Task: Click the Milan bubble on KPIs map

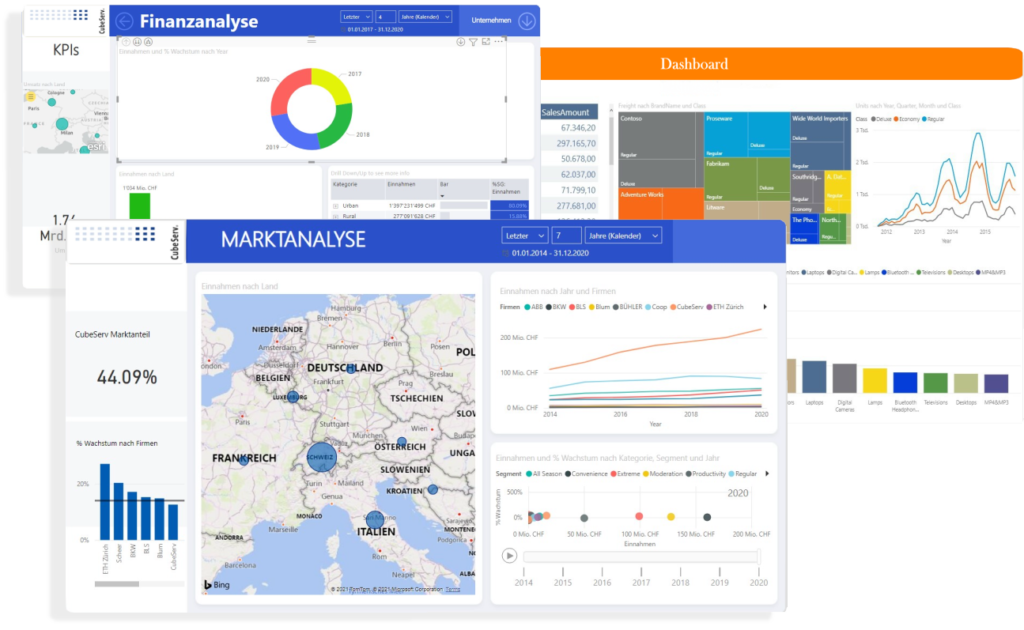Action: pos(62,124)
